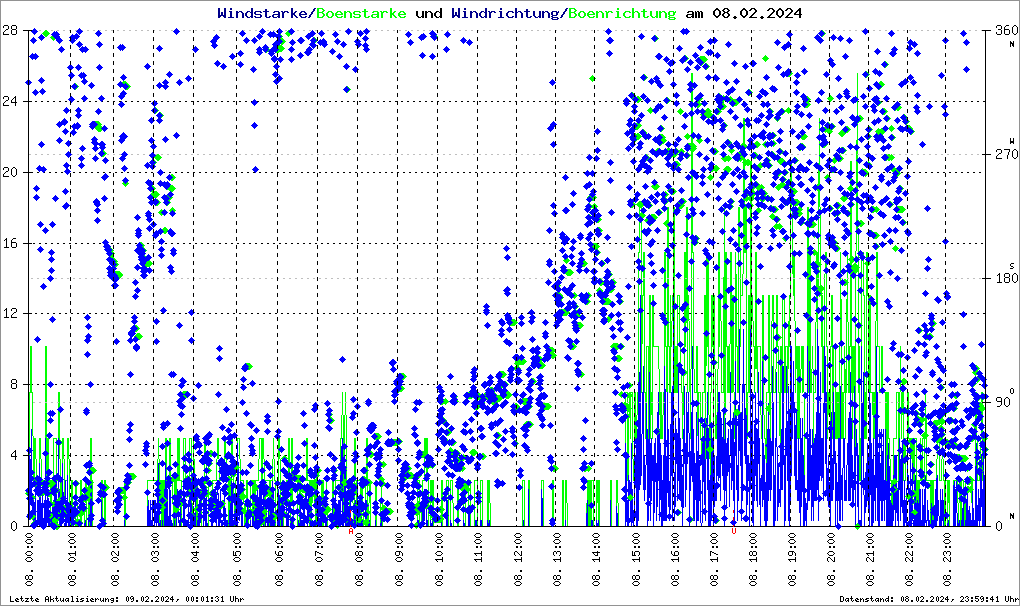Click the 4 value on the left axis

(15, 455)
